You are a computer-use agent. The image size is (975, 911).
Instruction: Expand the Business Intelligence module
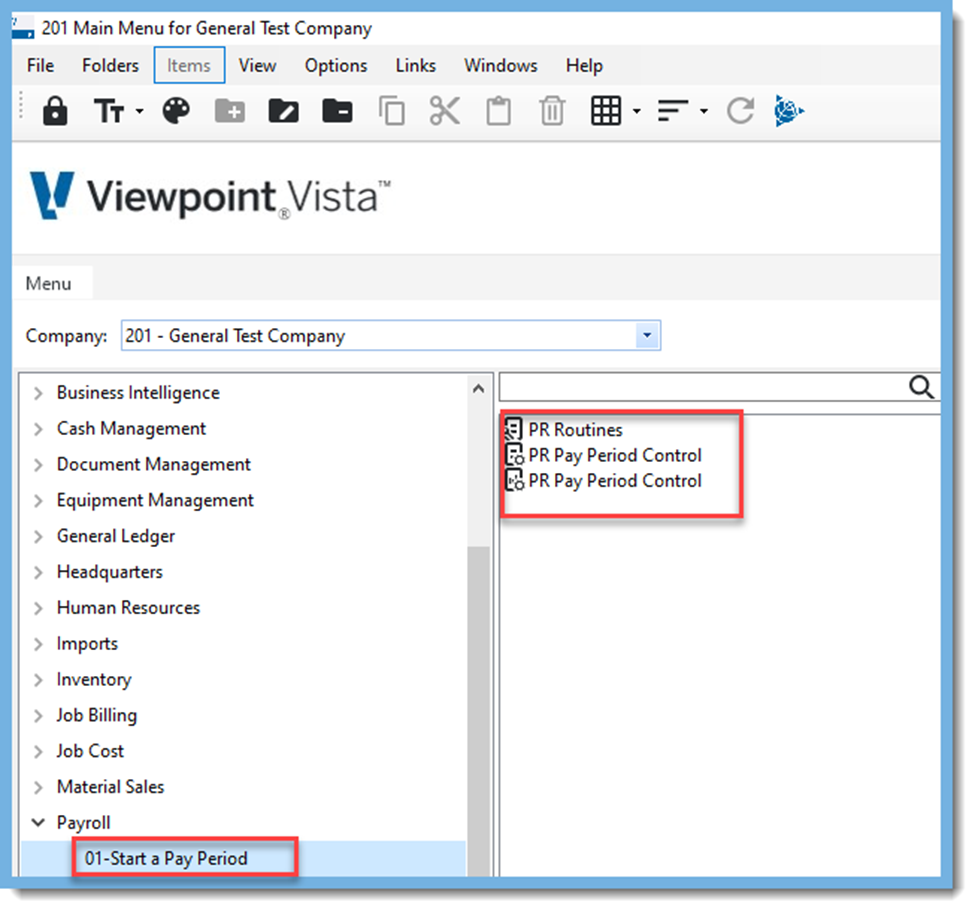[38, 393]
